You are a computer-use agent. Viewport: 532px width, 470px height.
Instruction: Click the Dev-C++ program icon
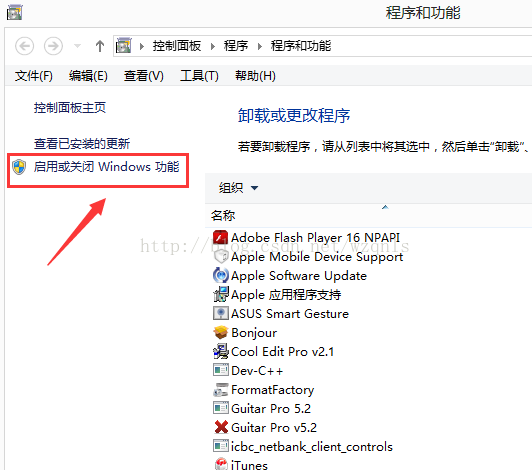[221, 370]
